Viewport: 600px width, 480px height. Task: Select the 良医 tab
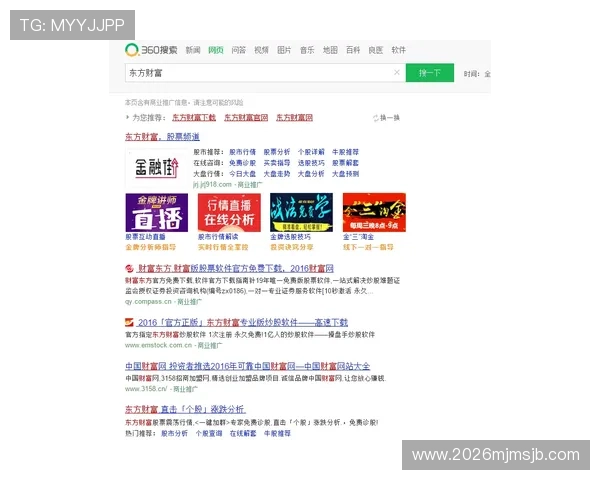[376, 50]
